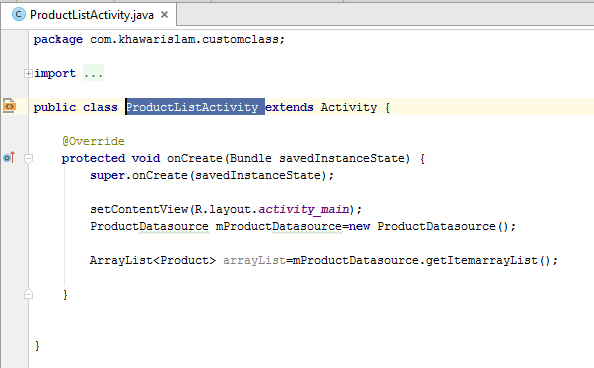
Task: Click the fold end marker of onCreate
Action: coord(28,294)
